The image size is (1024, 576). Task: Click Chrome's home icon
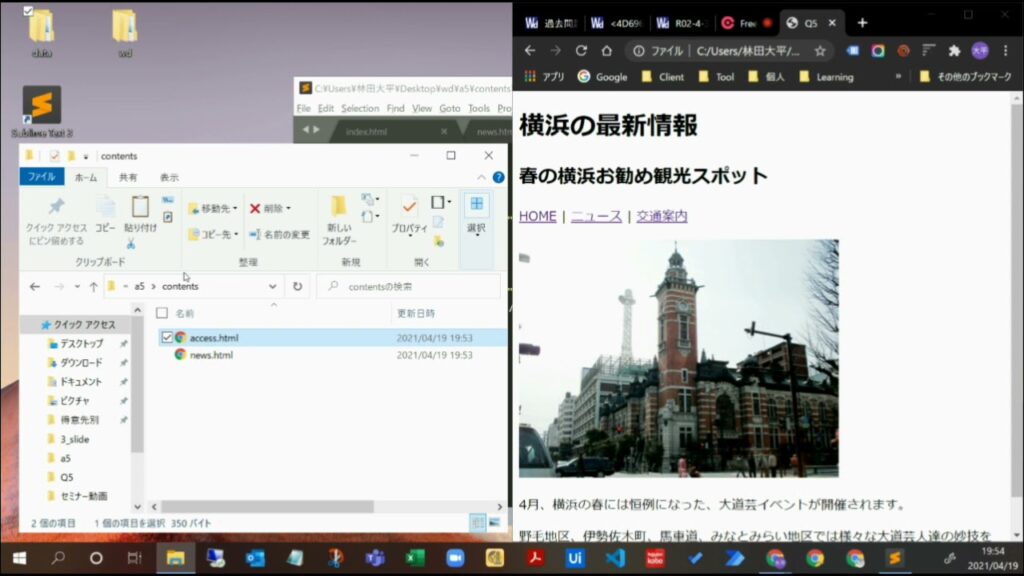[607, 50]
